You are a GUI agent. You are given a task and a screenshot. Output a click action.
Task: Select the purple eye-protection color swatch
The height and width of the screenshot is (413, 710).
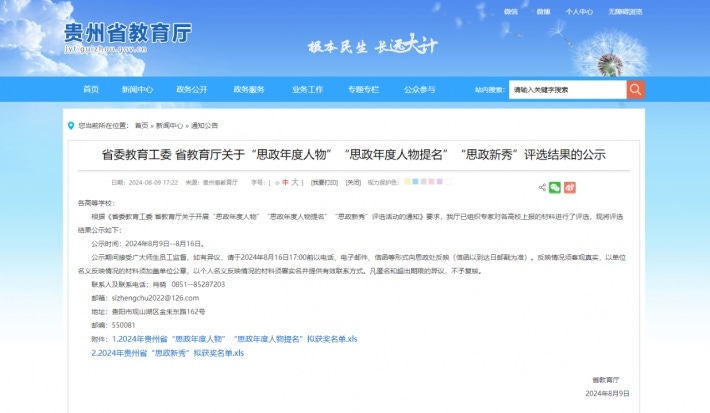click(440, 182)
